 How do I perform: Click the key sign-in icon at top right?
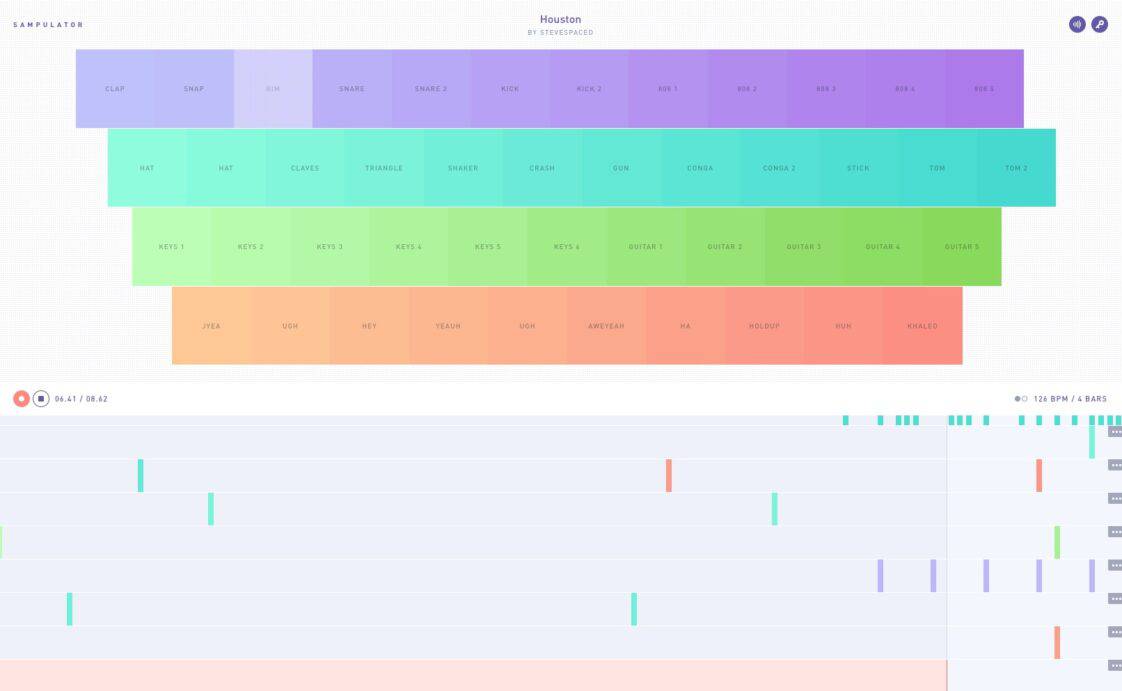point(1100,24)
